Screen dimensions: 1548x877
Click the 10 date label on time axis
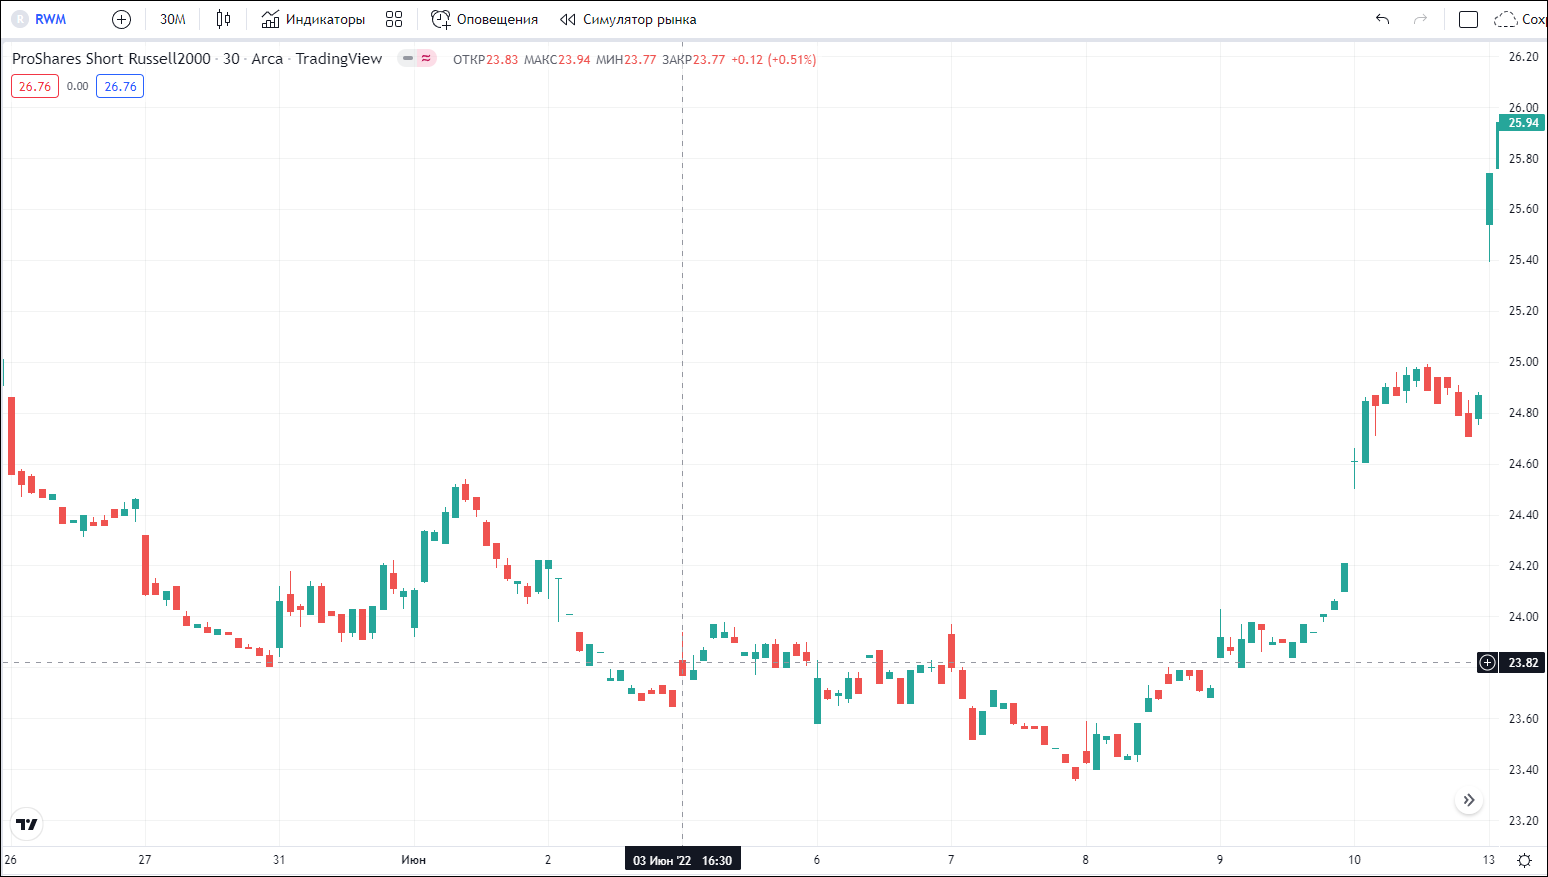click(1354, 860)
